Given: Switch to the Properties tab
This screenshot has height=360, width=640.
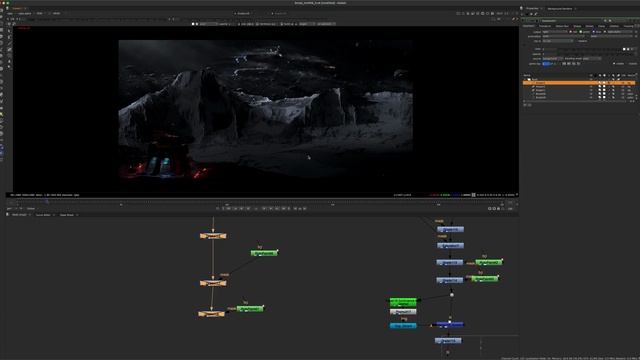Looking at the screenshot, I should coord(532,8).
